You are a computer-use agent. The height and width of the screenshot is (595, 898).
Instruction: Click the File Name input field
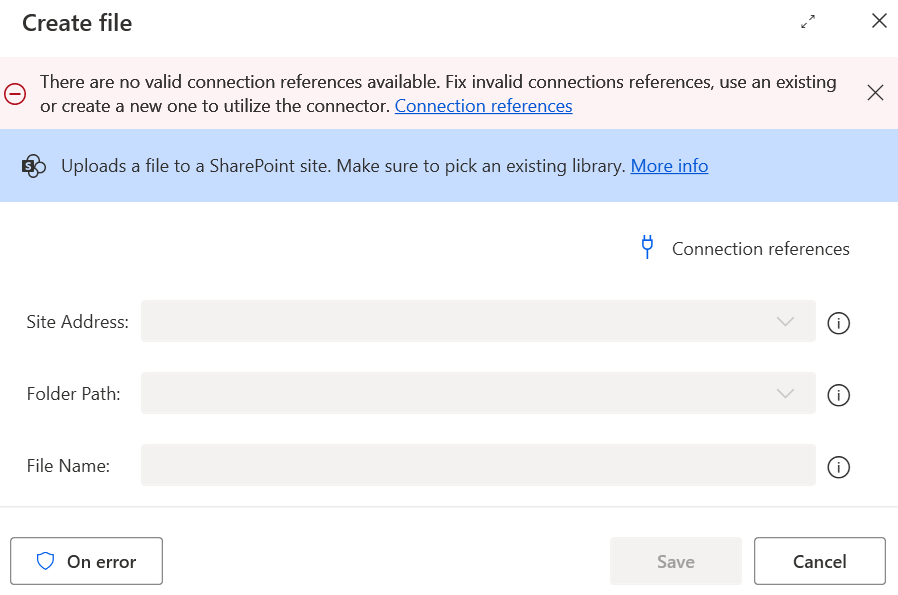pos(478,465)
